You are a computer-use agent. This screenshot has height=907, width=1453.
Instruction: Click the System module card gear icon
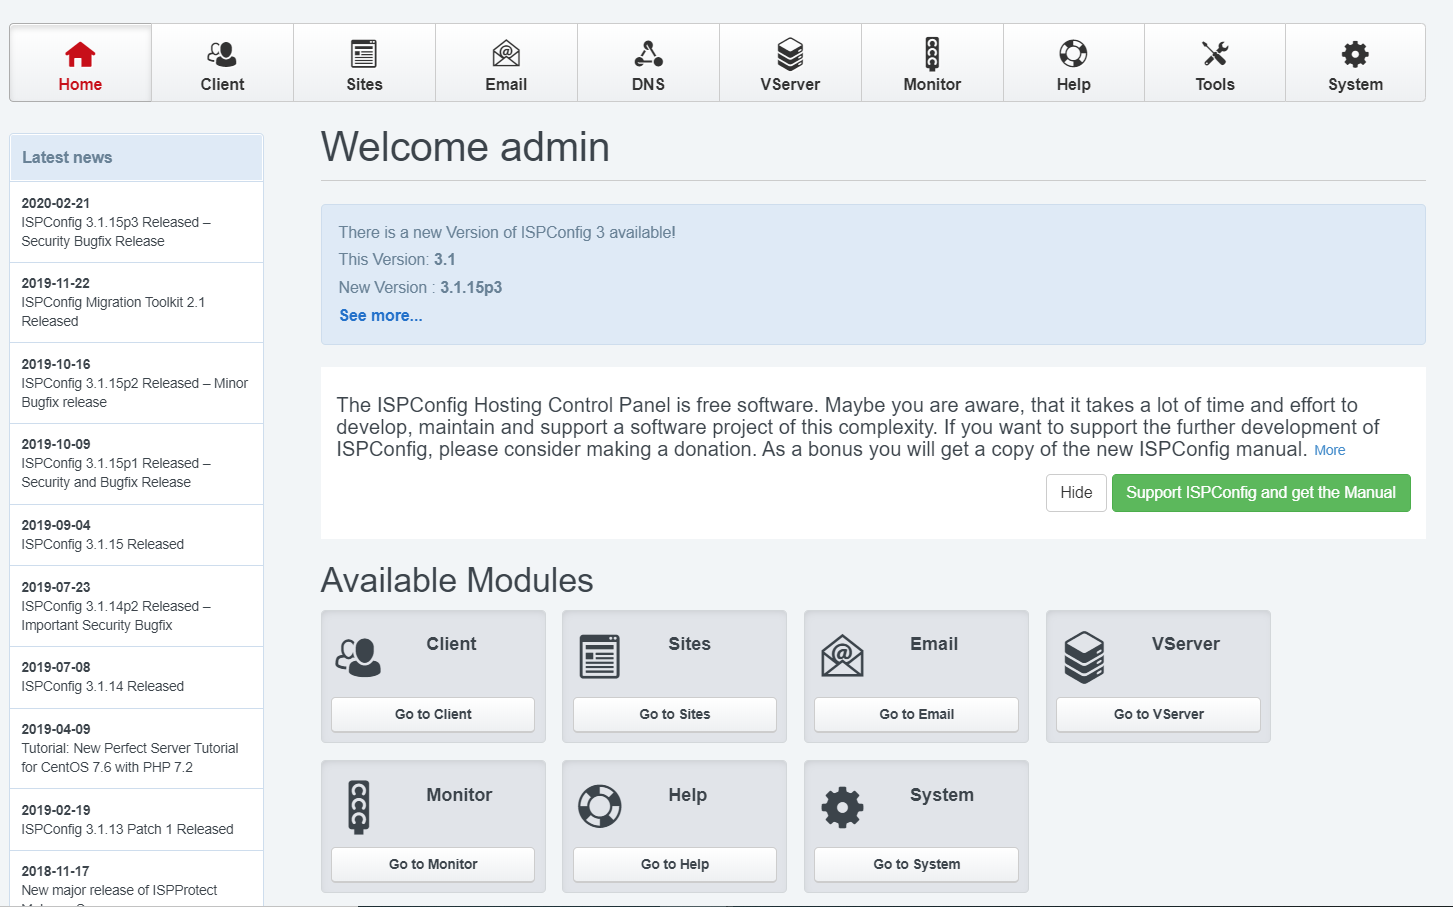(x=842, y=807)
